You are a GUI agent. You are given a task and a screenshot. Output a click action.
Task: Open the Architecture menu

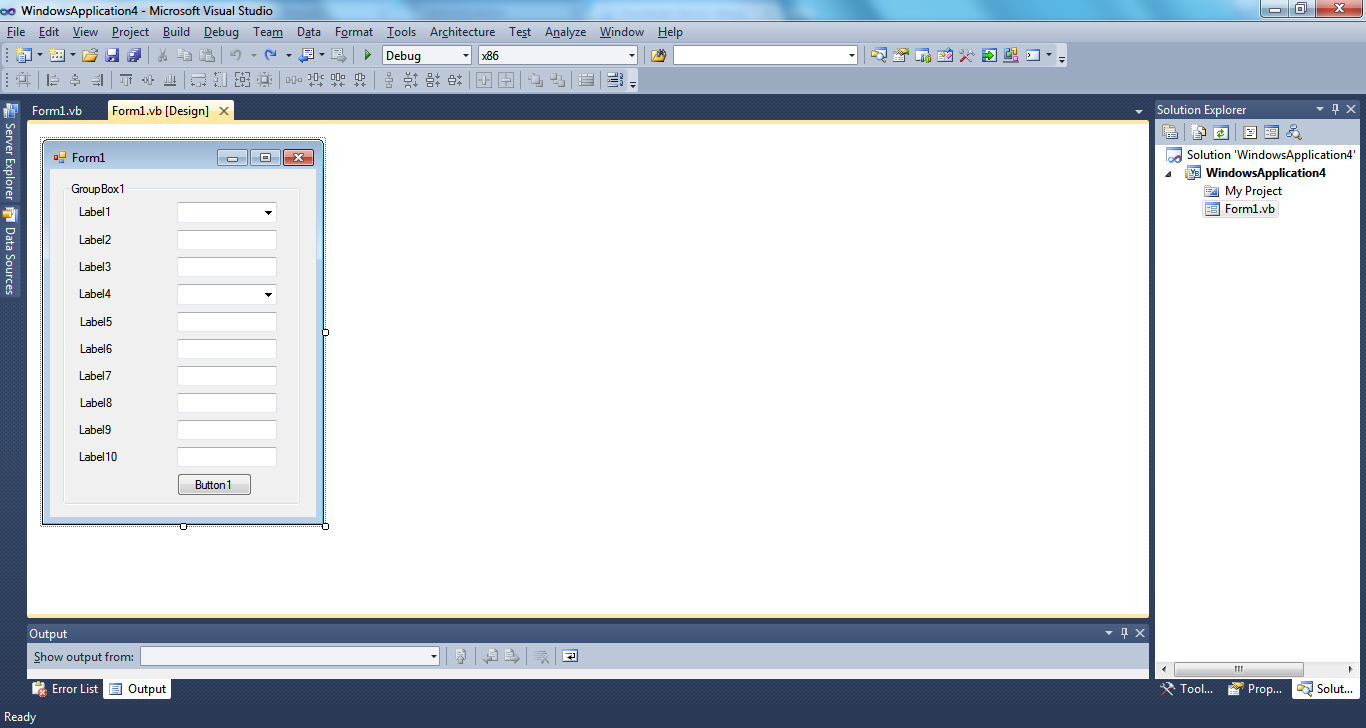tap(461, 31)
